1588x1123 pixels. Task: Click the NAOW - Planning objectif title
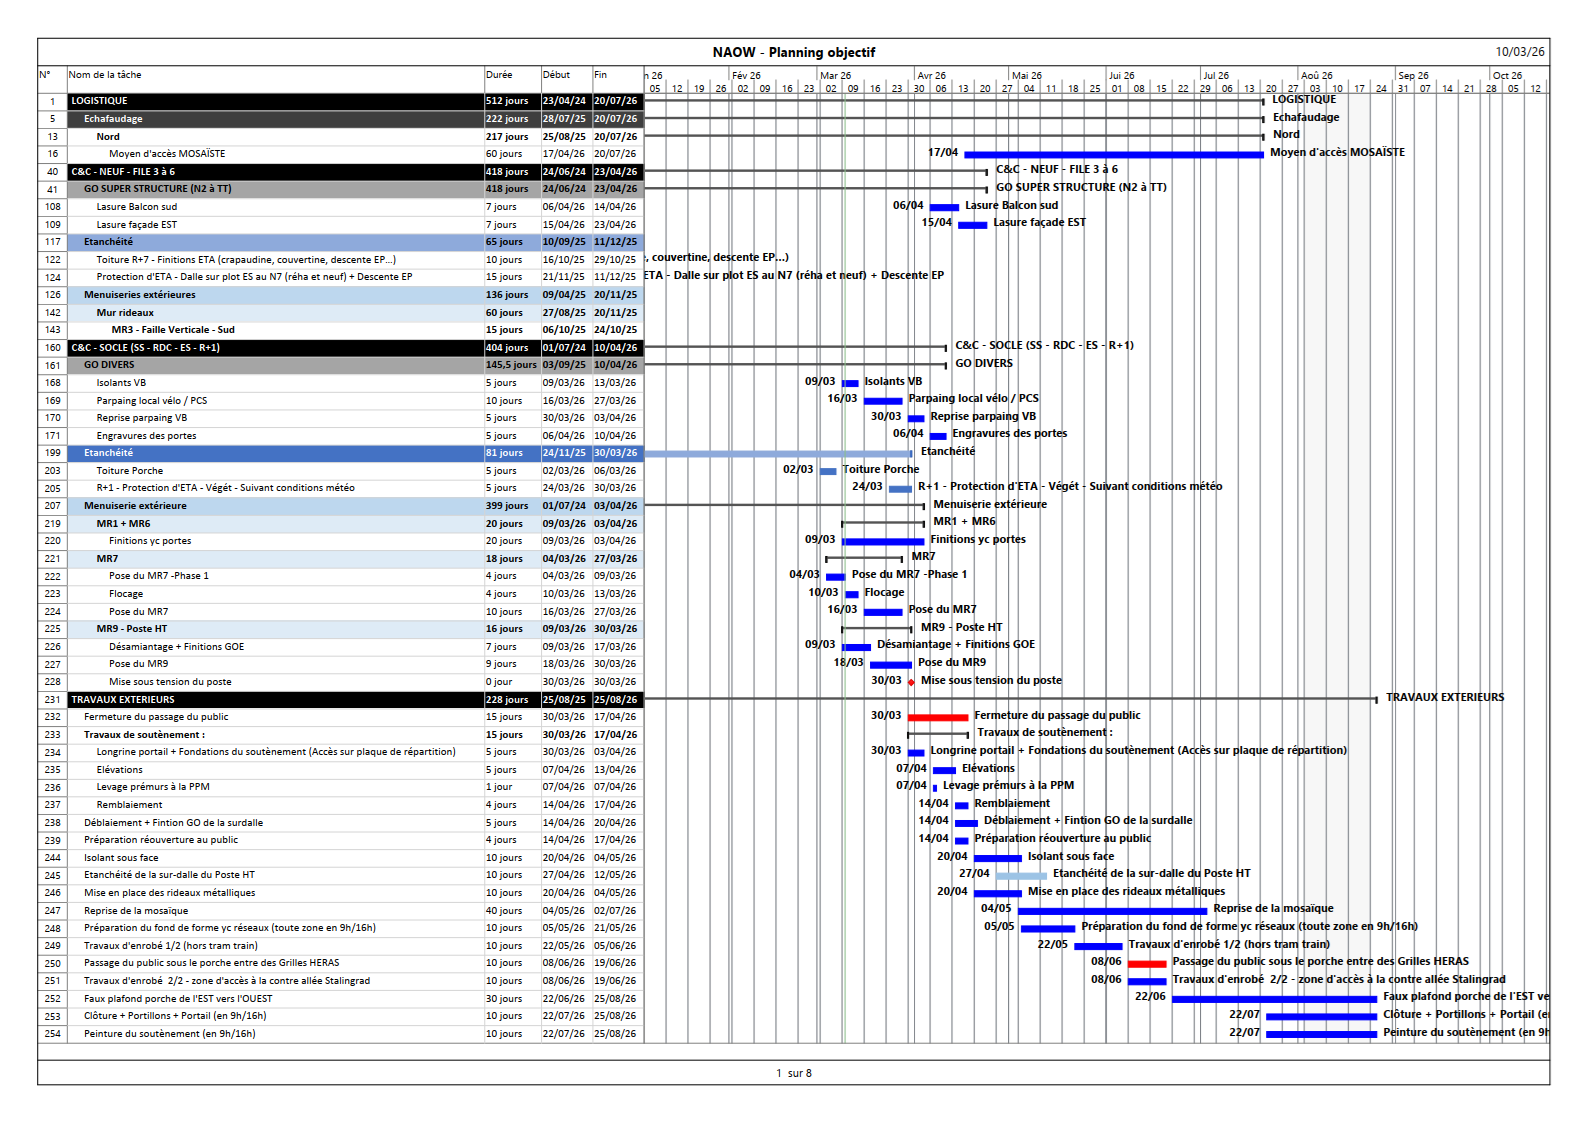tap(793, 52)
